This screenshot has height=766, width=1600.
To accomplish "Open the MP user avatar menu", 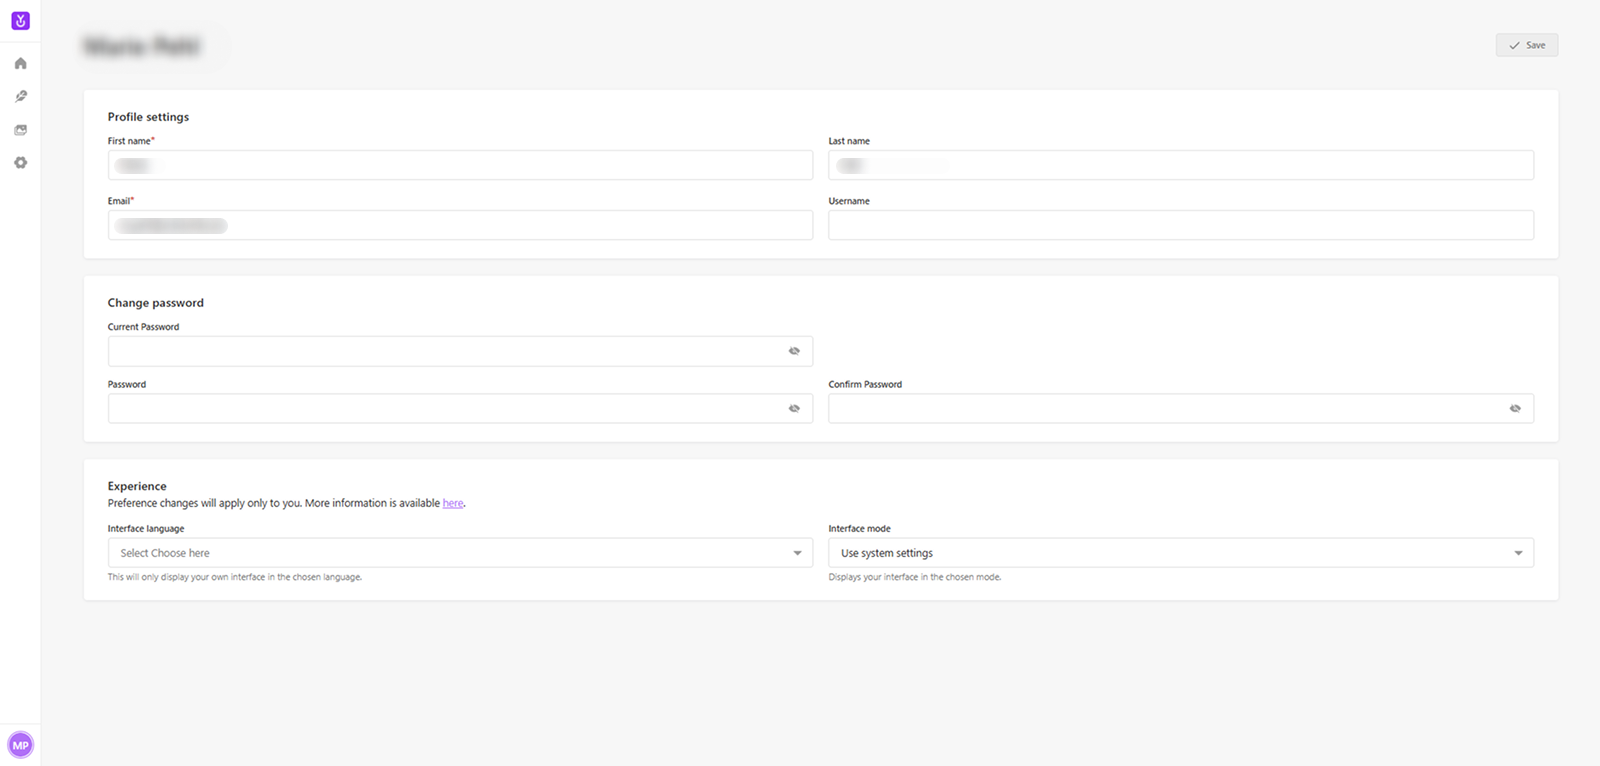I will coord(20,745).
